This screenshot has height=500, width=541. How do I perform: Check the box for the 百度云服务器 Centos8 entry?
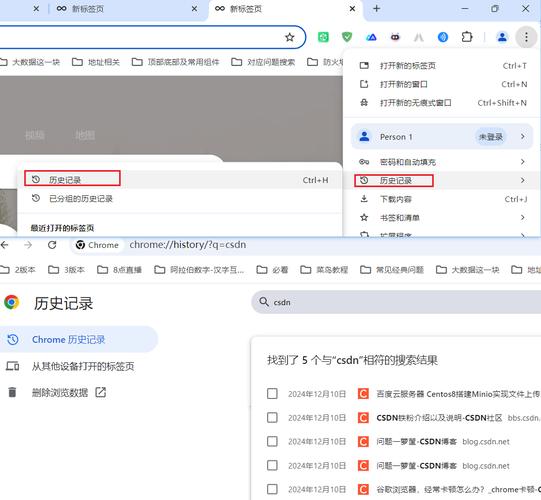tap(272, 394)
